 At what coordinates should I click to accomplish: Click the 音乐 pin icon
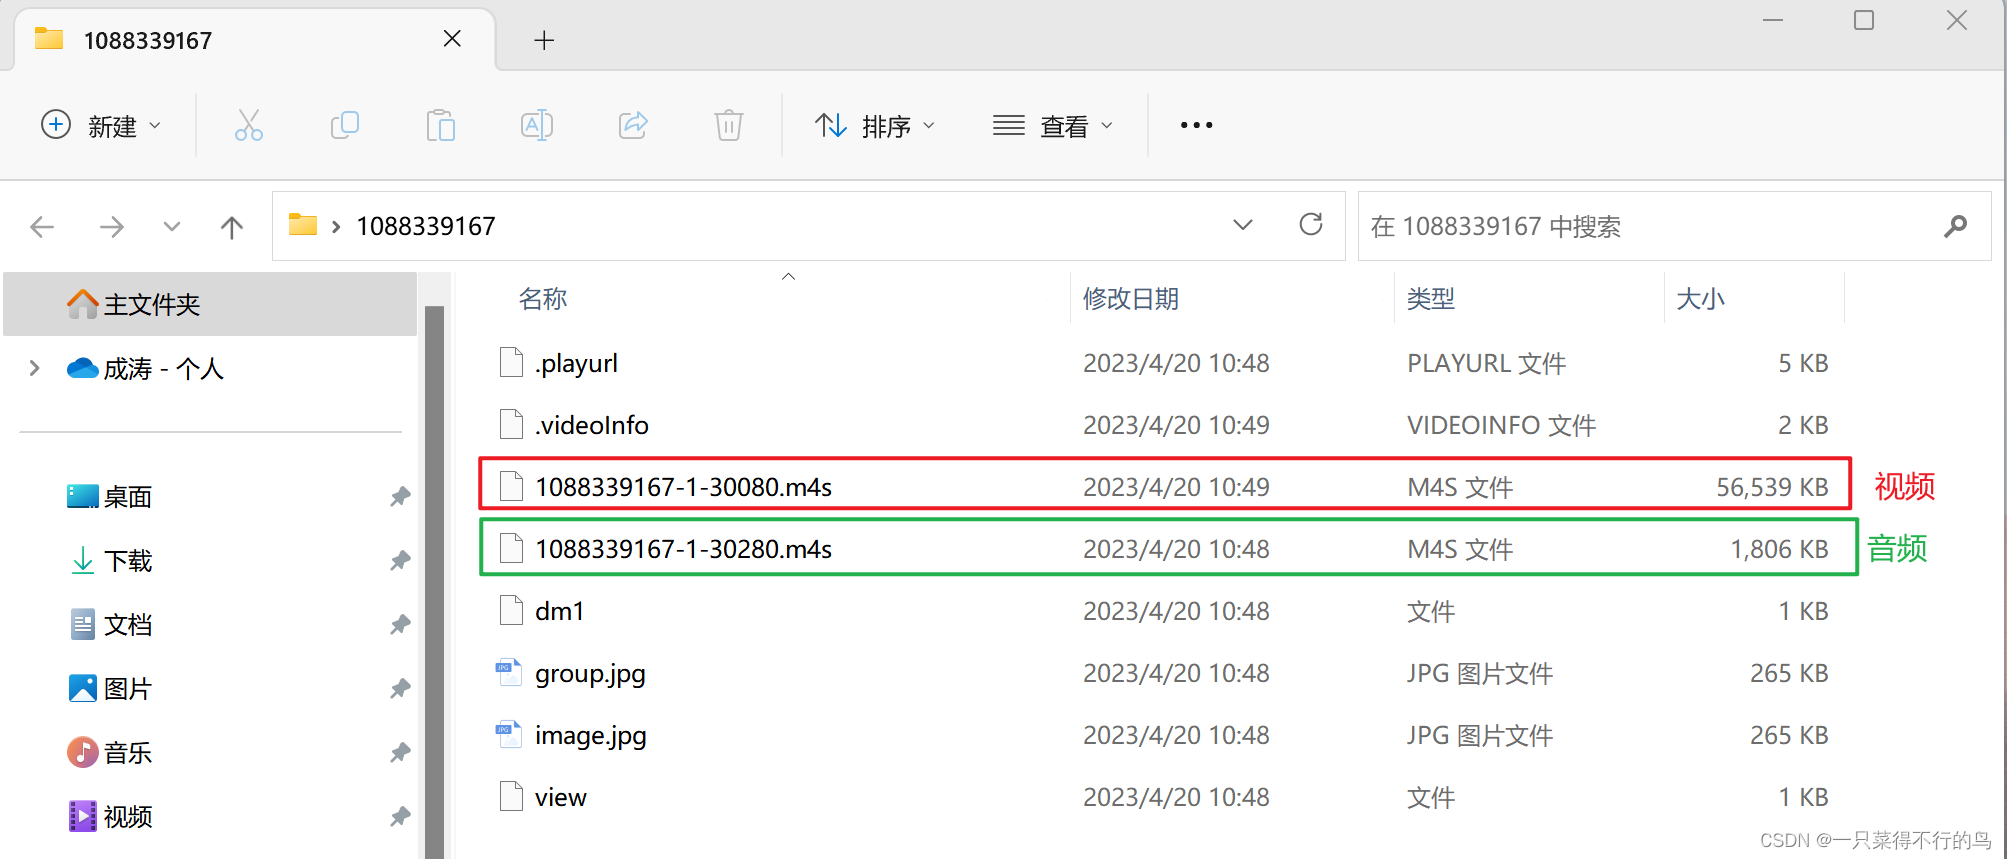[400, 752]
